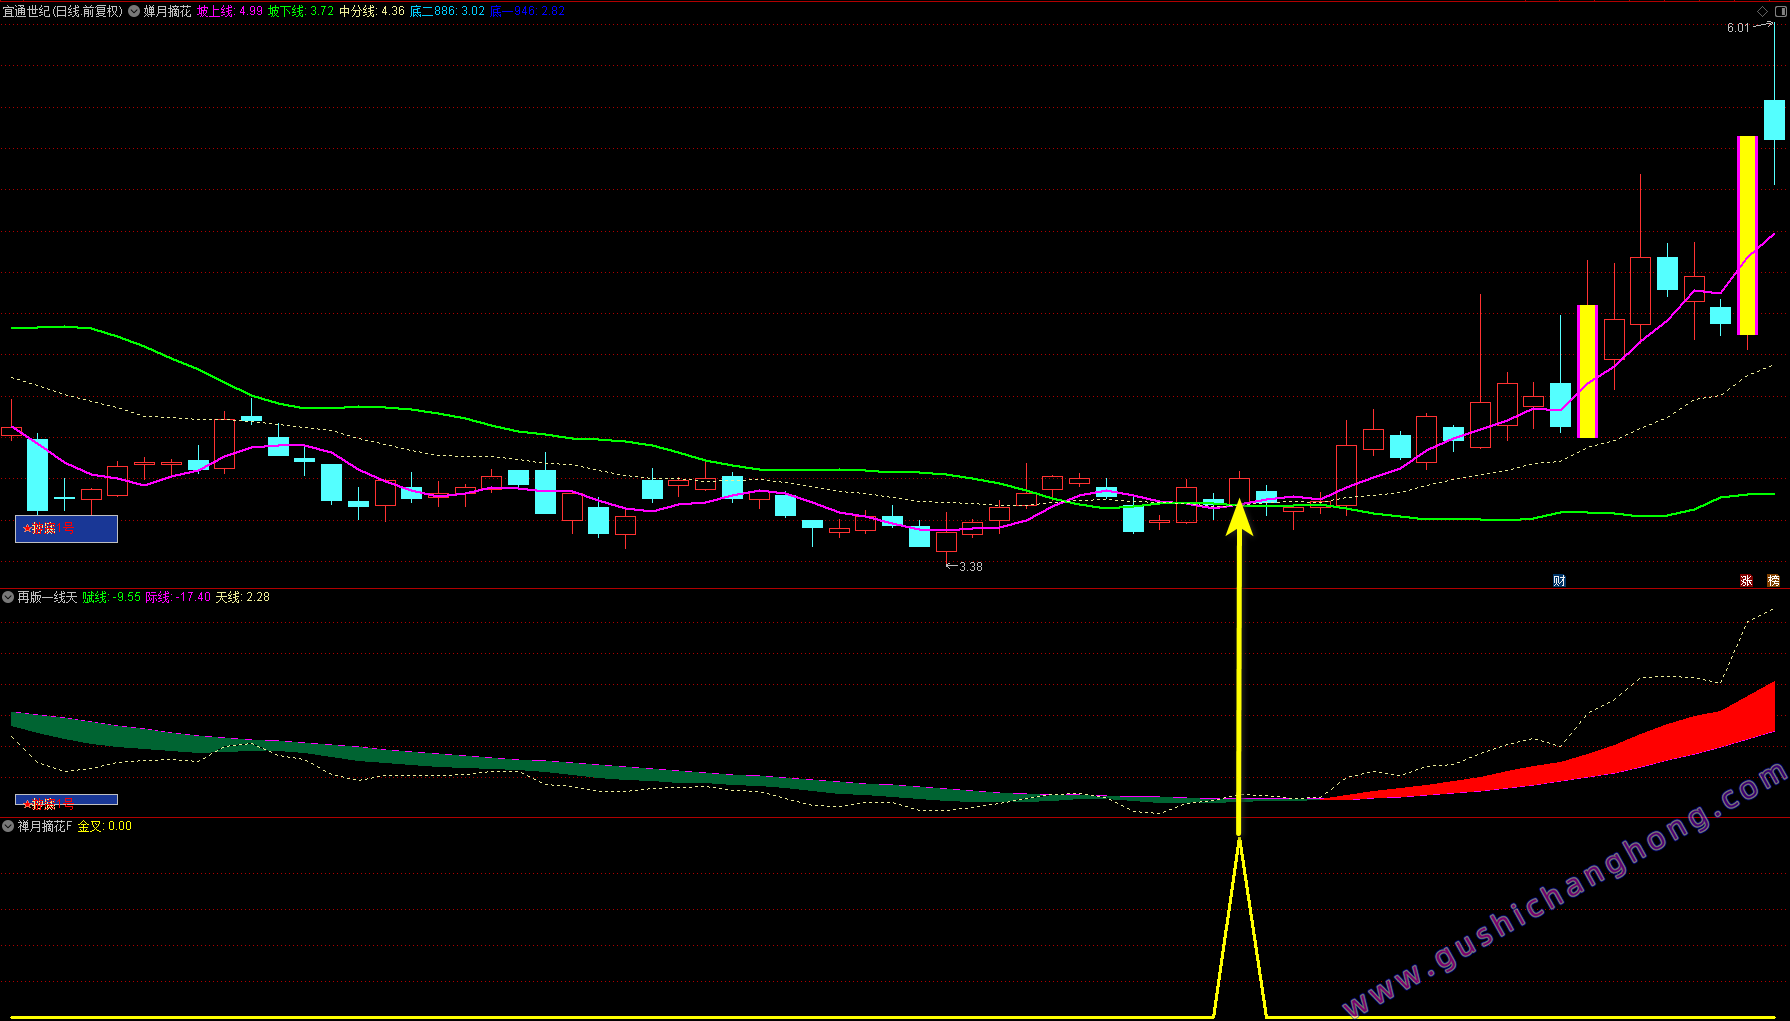Open the 再版一线天 indicator dropdown arrow
Screen dimensions: 1790x1021
(x=8, y=597)
